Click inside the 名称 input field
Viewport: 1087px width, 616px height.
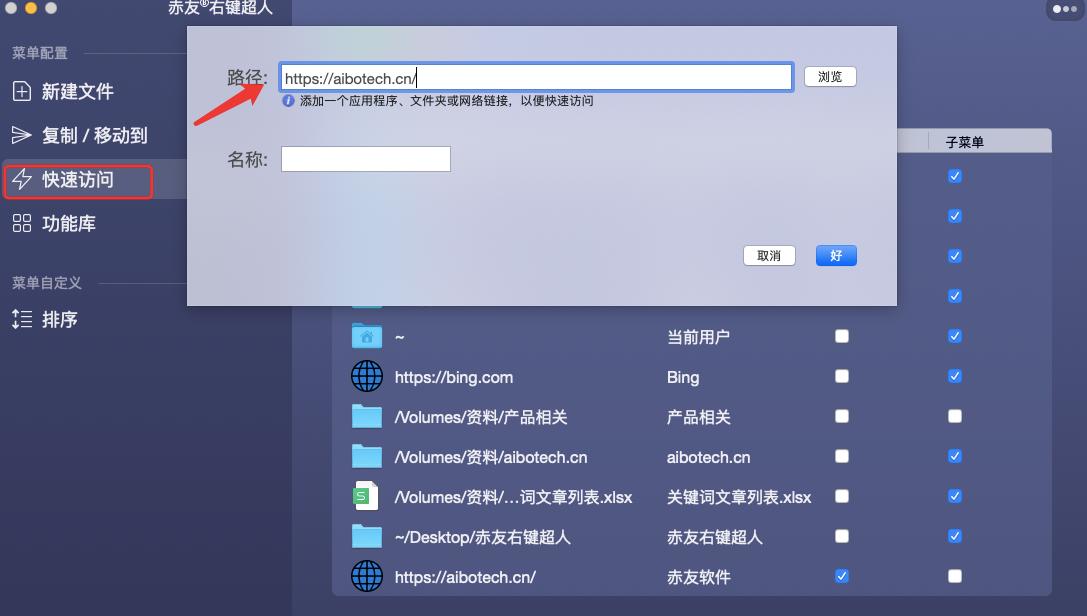click(365, 158)
